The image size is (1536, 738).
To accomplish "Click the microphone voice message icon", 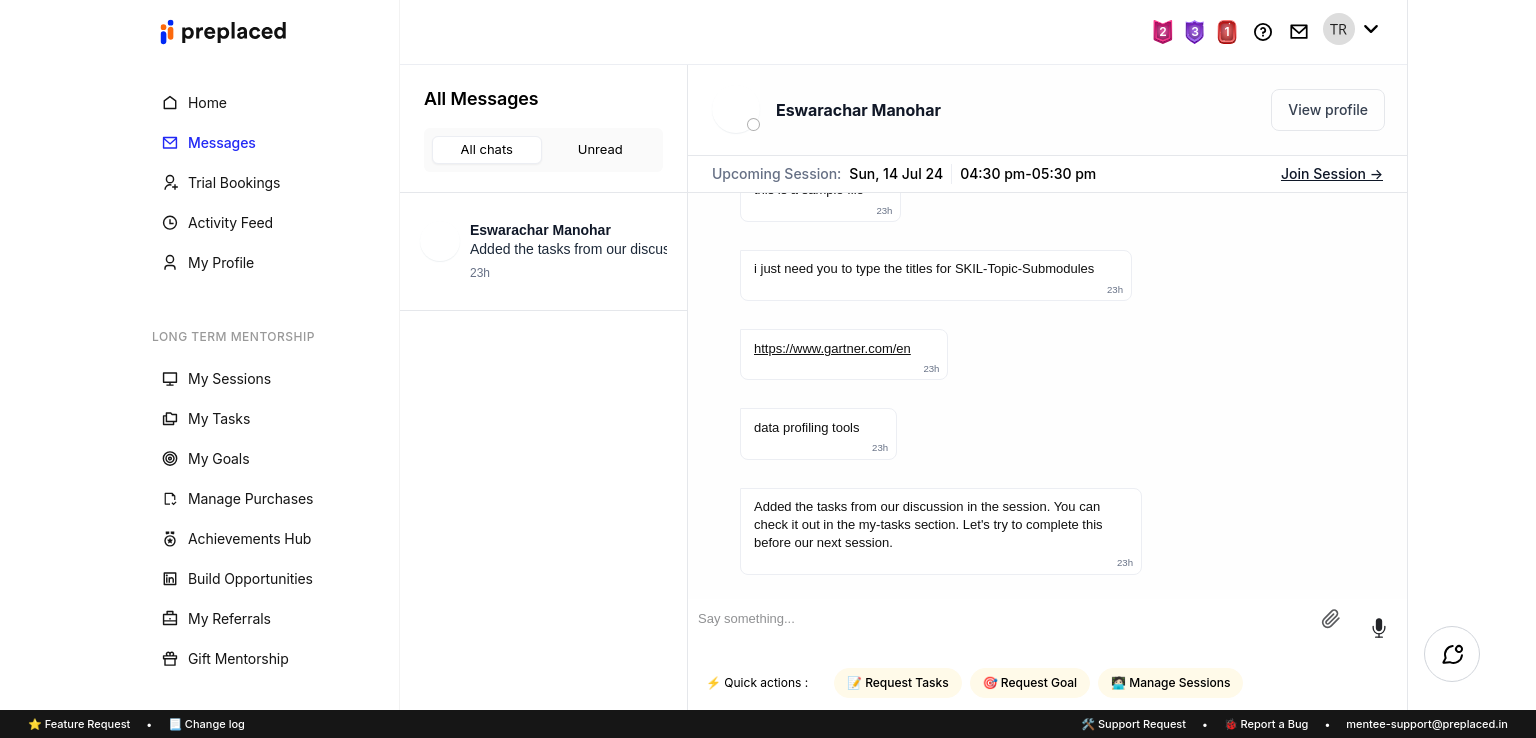I will 1378,628.
